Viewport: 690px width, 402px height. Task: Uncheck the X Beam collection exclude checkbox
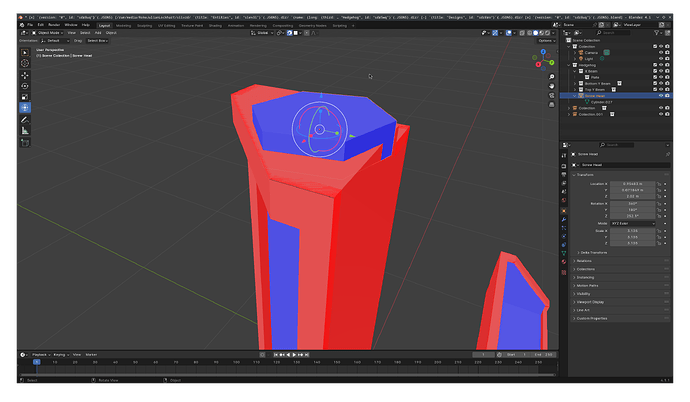coord(655,71)
